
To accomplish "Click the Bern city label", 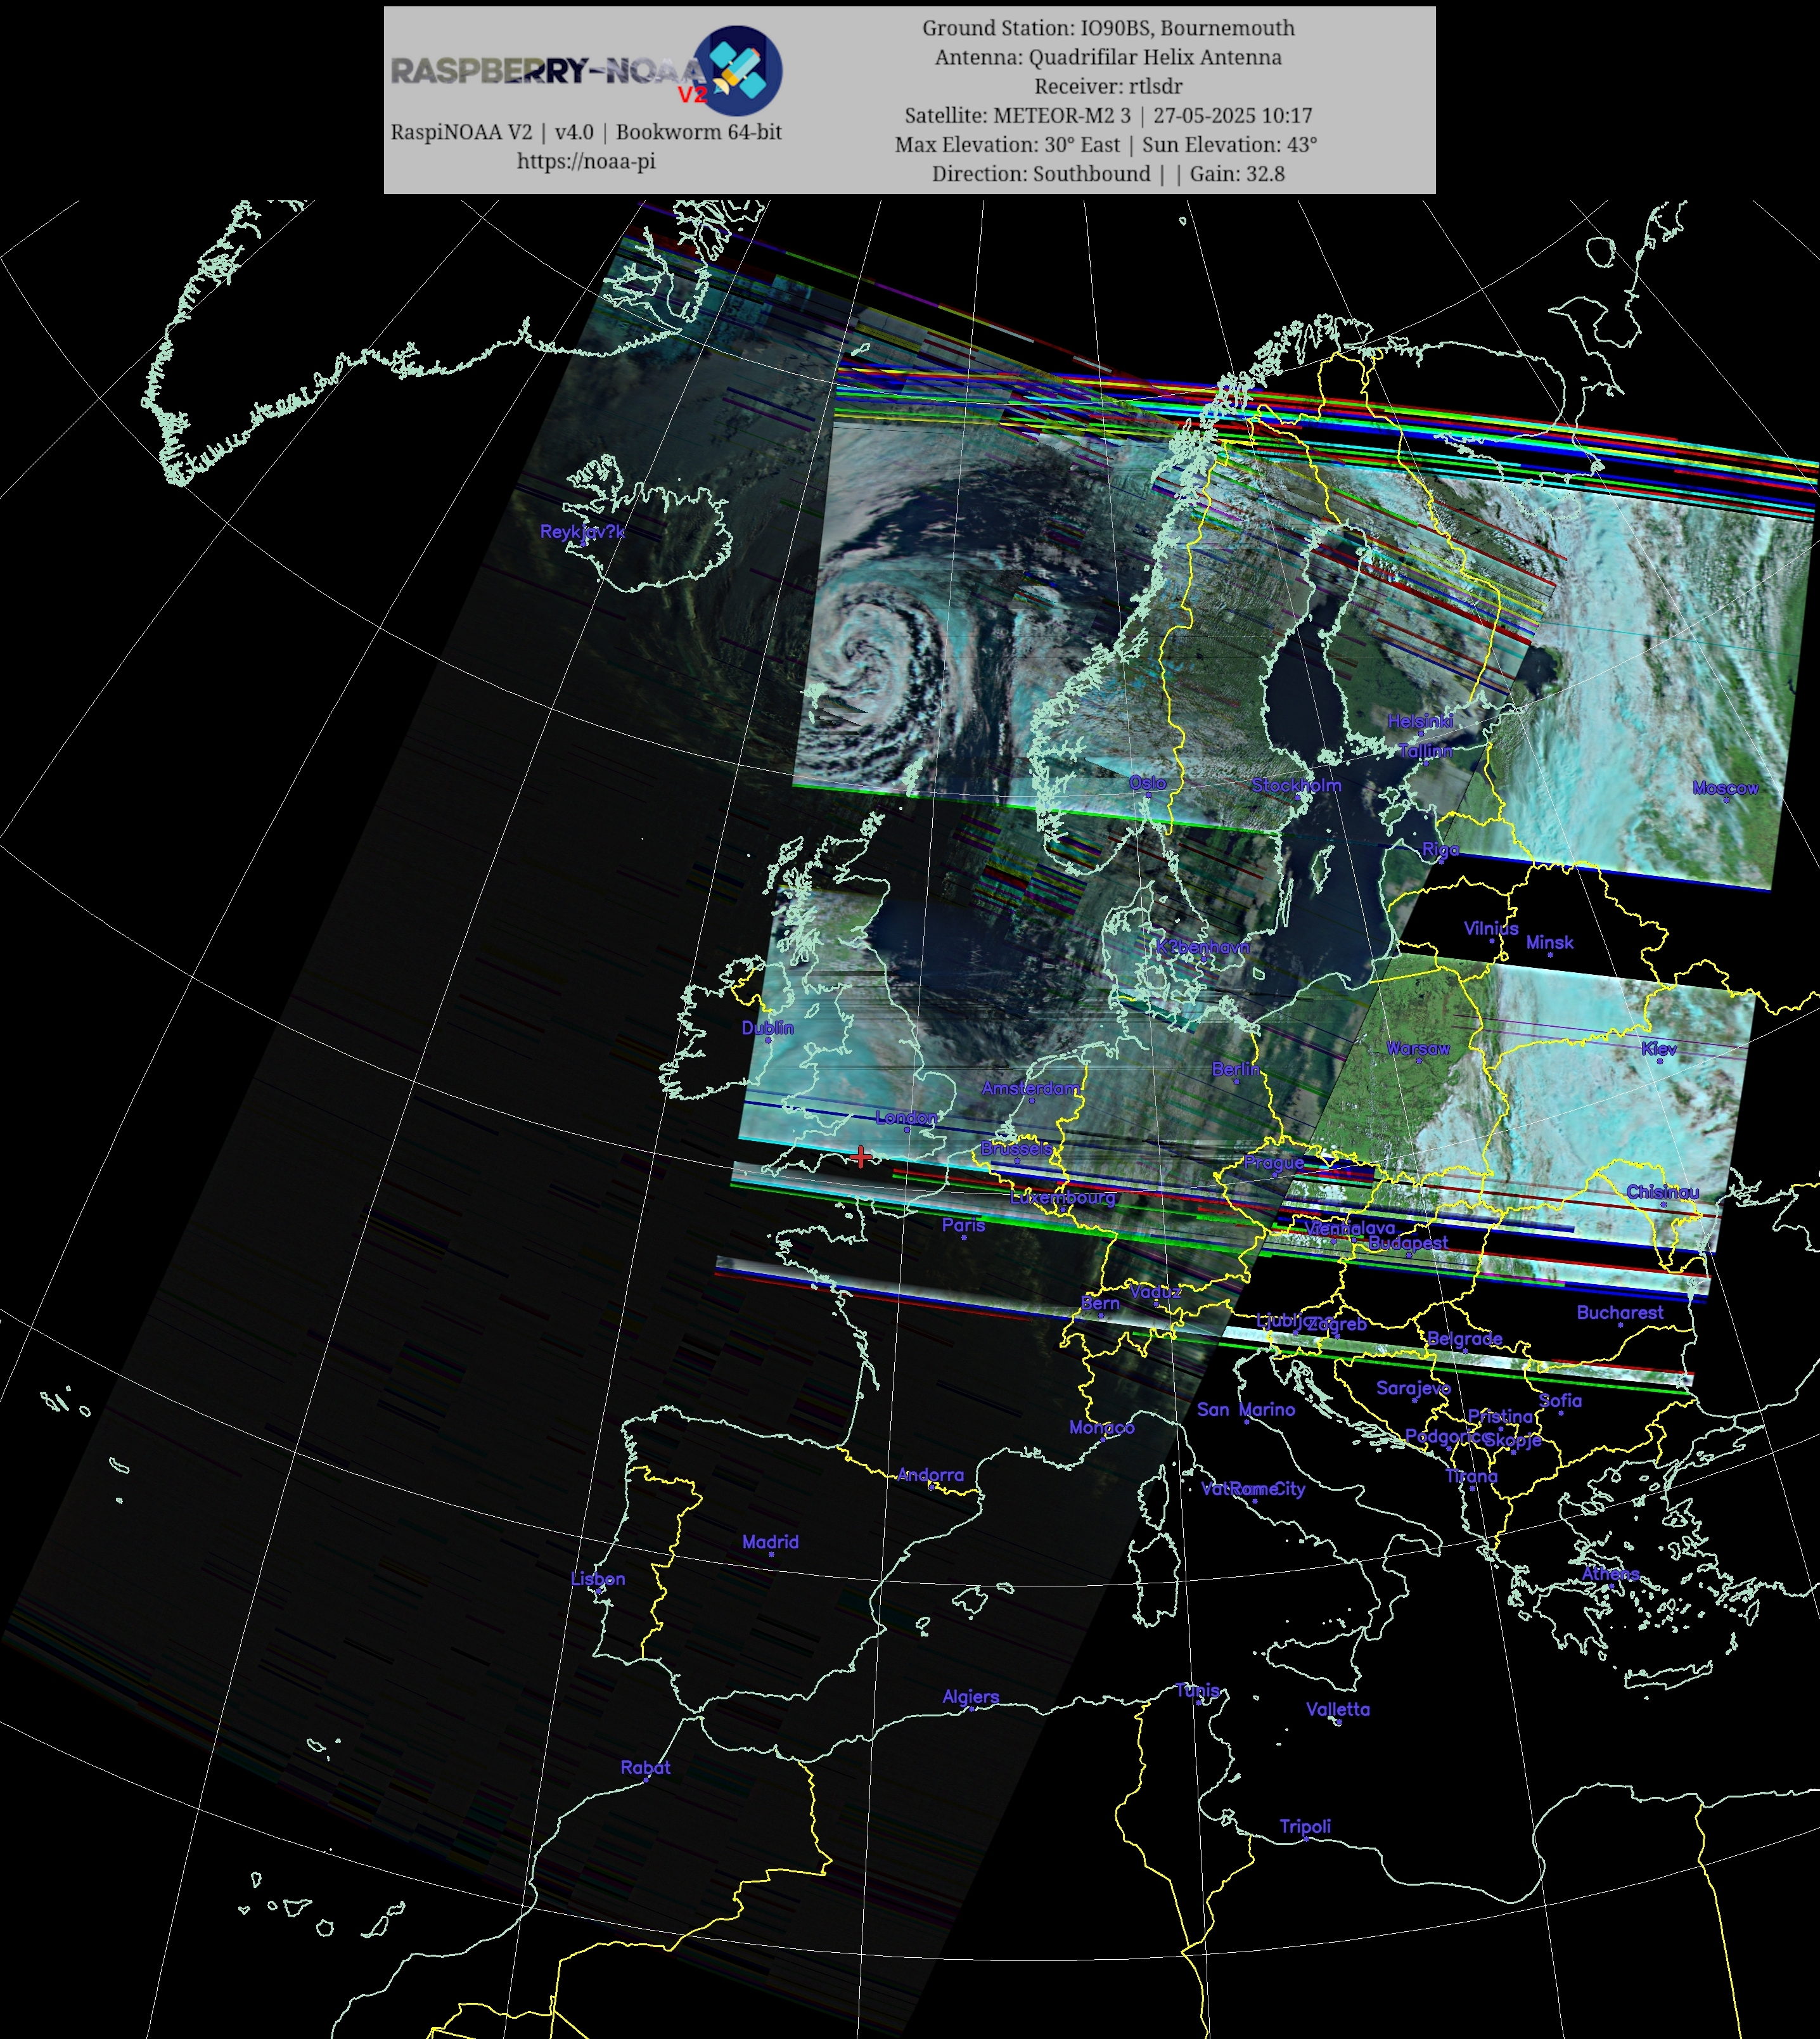I will (1100, 1303).
